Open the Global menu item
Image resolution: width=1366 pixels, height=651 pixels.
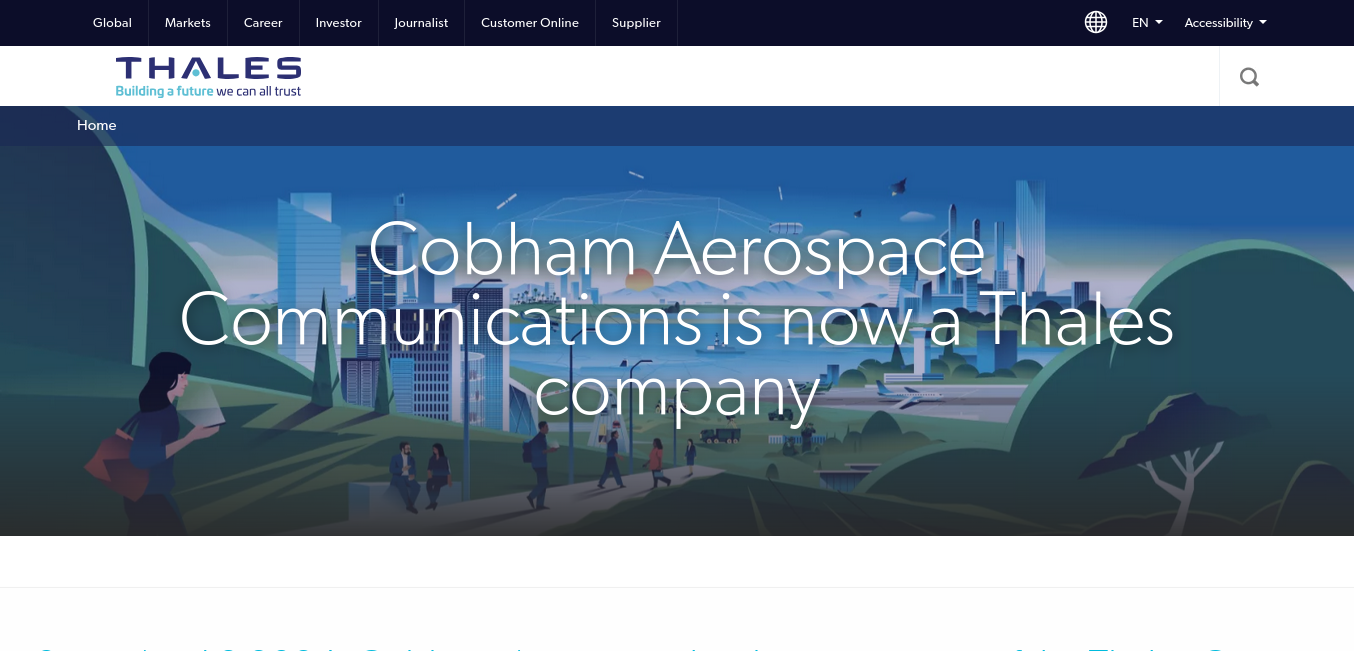(112, 23)
